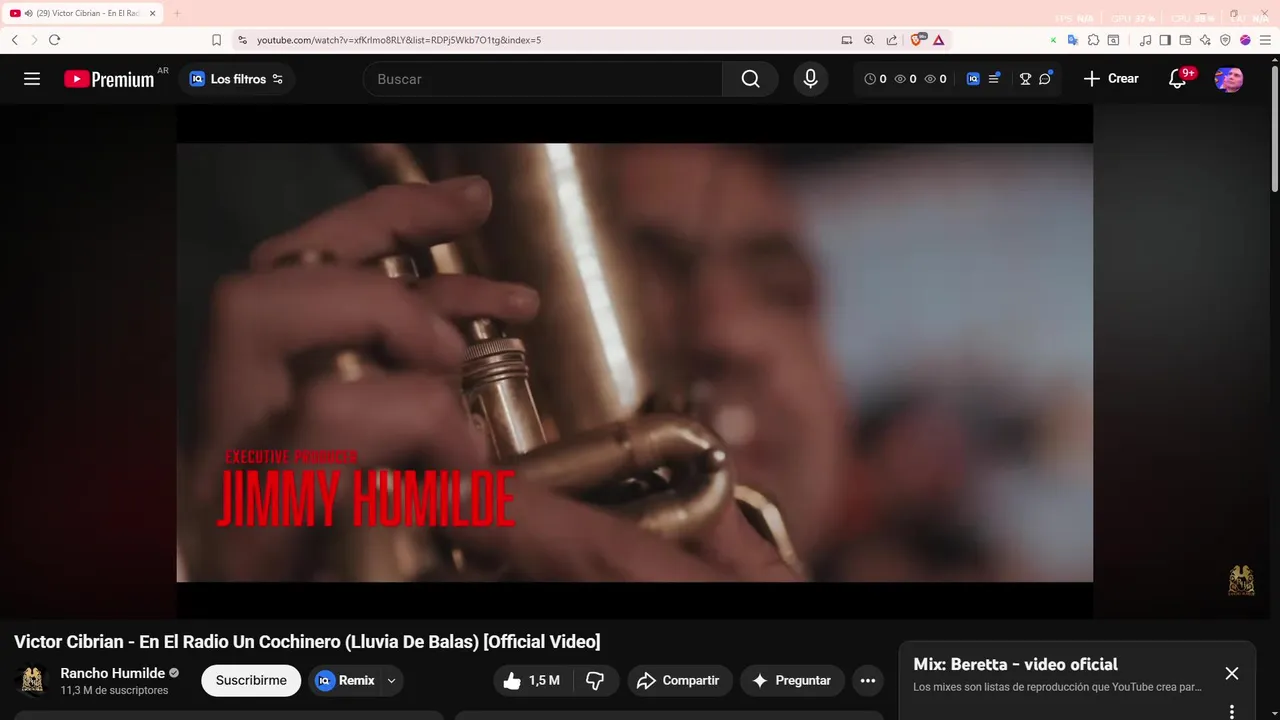Go back with browser back arrow
The height and width of the screenshot is (720, 1280).
pos(15,40)
